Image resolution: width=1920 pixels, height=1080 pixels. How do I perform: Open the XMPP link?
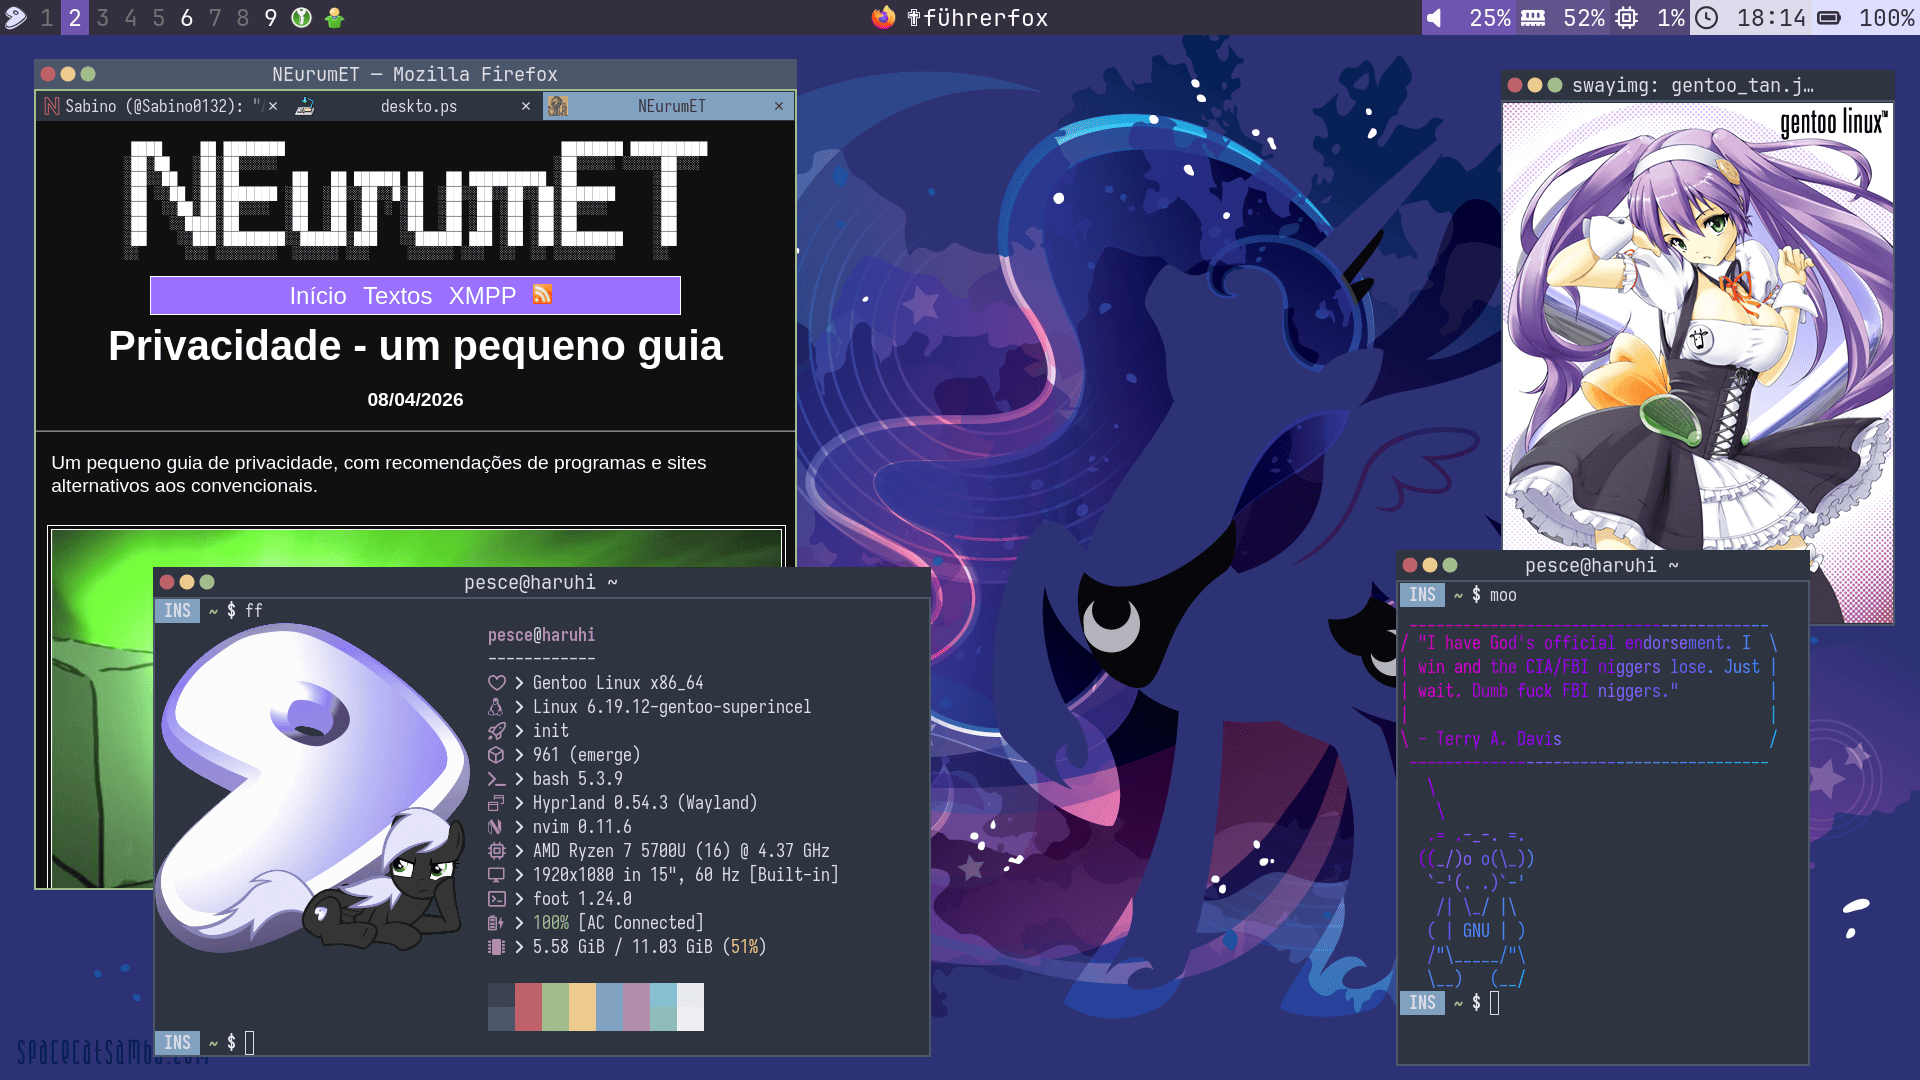(x=482, y=296)
